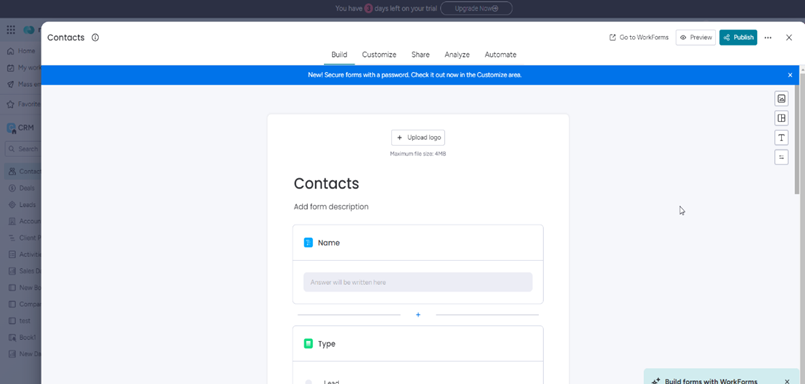The height and width of the screenshot is (384, 805).
Task: Close the form builder with X
Action: point(789,37)
